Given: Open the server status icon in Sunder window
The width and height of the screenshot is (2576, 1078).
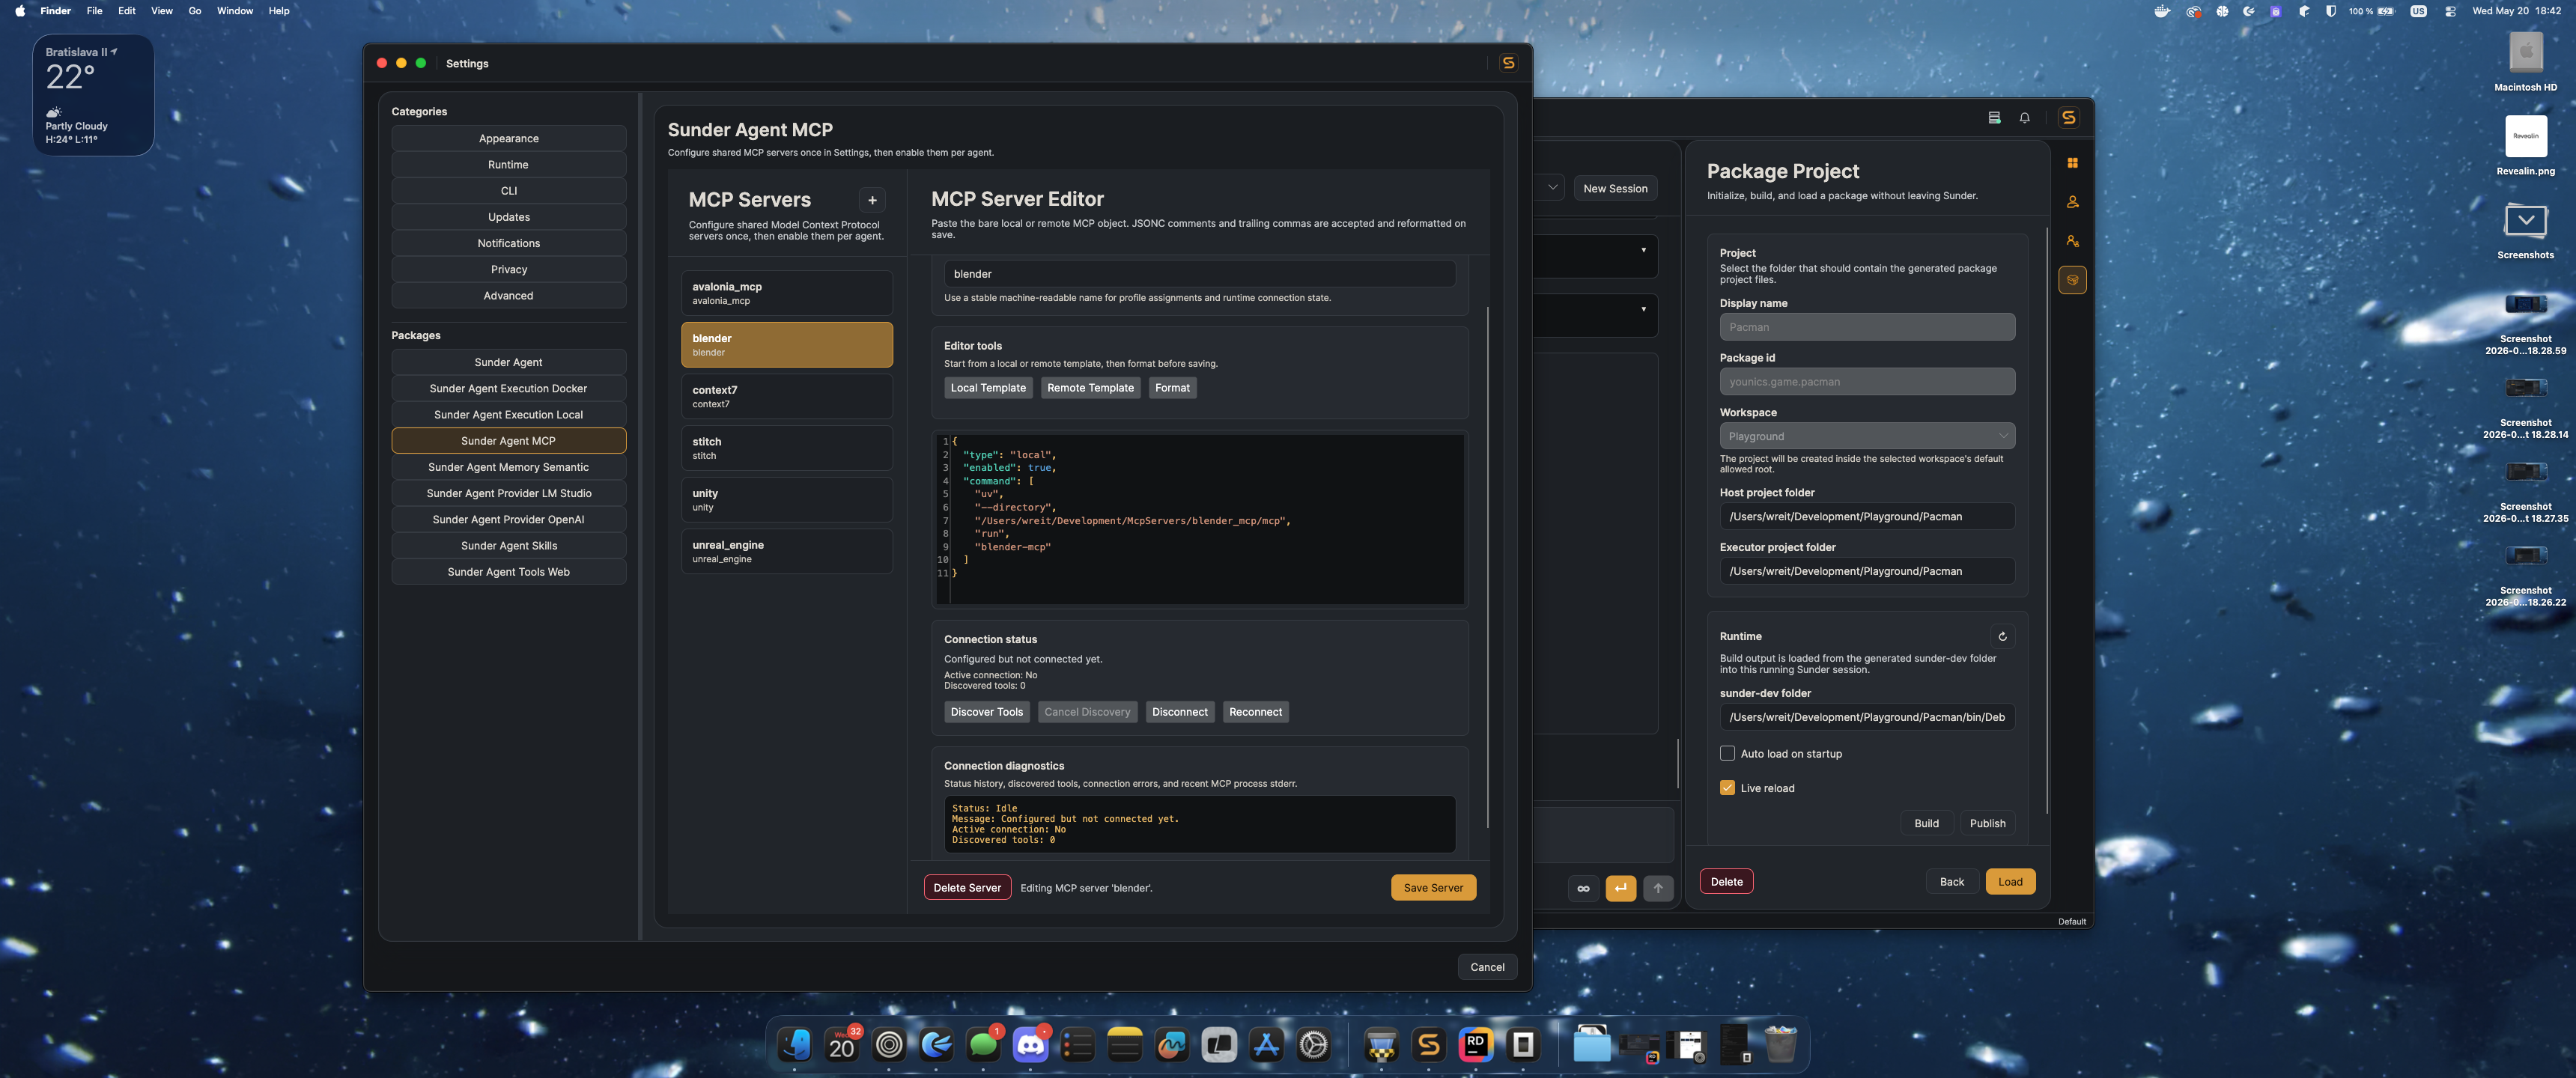Looking at the screenshot, I should (1994, 118).
